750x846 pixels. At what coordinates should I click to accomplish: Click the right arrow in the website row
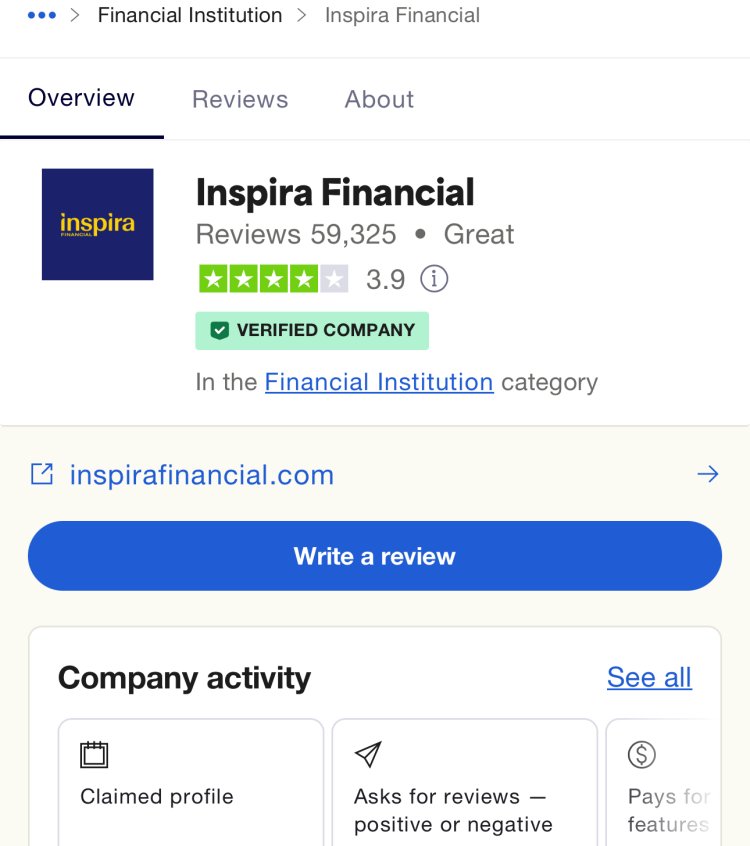[x=707, y=474]
